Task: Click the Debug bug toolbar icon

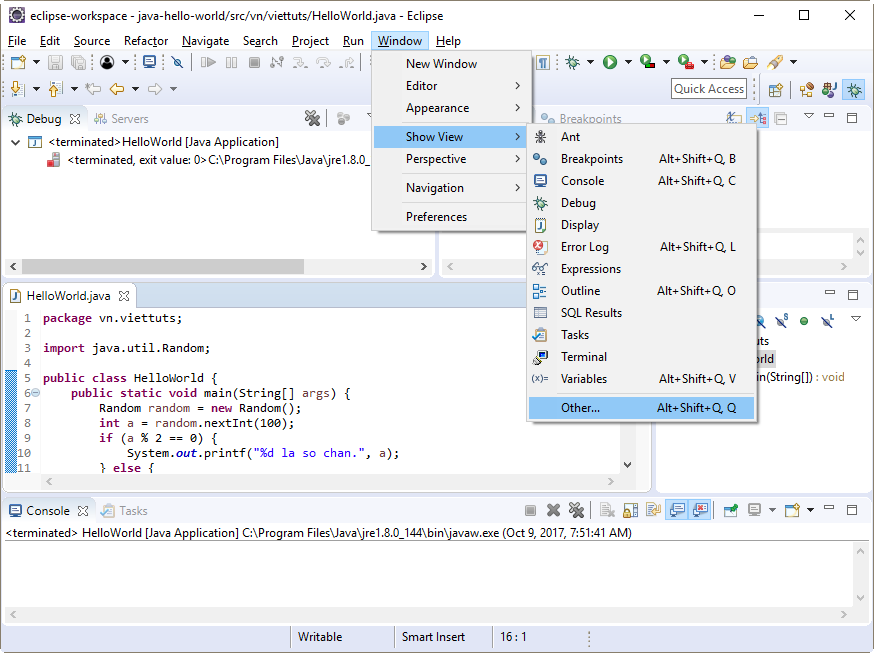Action: click(x=572, y=62)
